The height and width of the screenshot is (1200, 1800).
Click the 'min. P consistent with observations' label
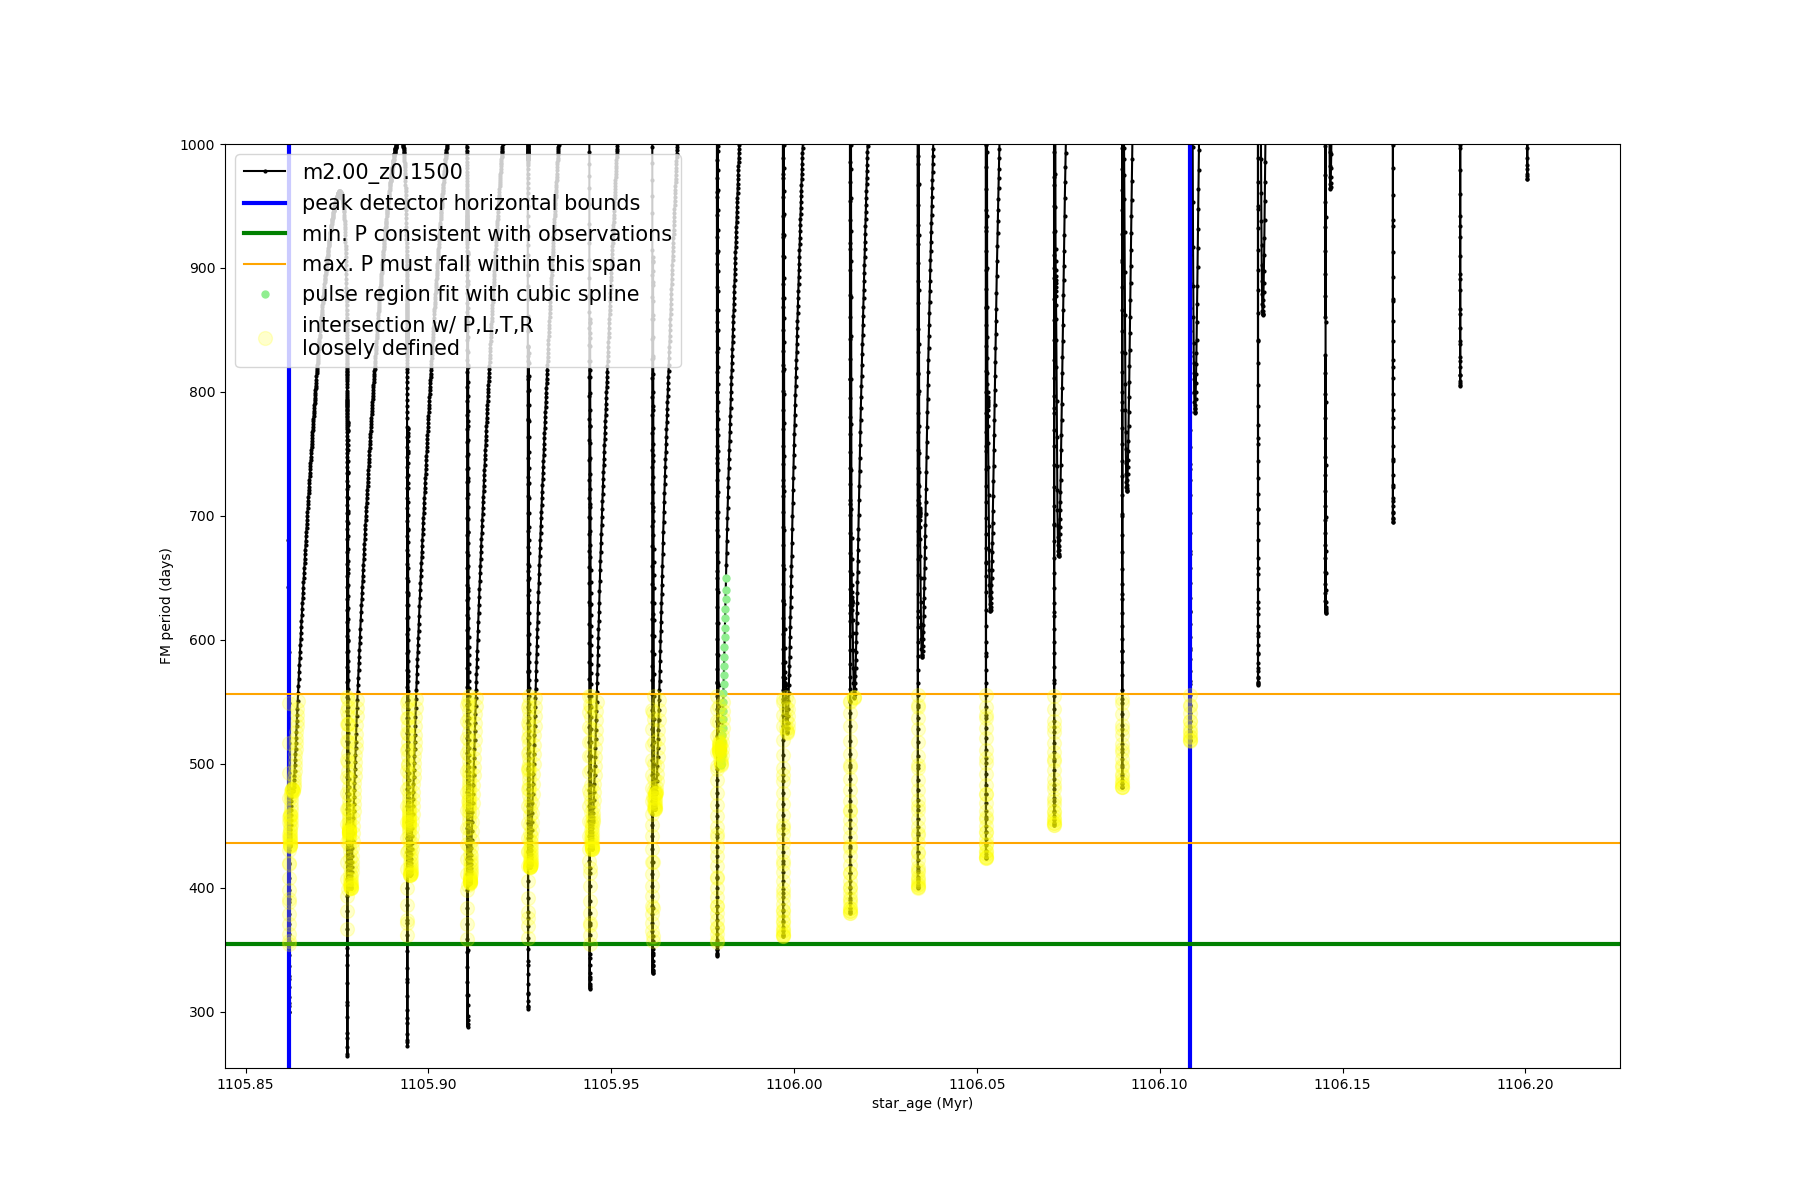(x=487, y=234)
